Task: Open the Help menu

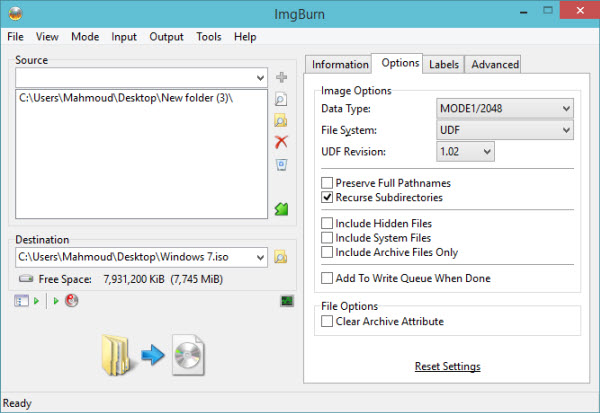Action: [245, 37]
